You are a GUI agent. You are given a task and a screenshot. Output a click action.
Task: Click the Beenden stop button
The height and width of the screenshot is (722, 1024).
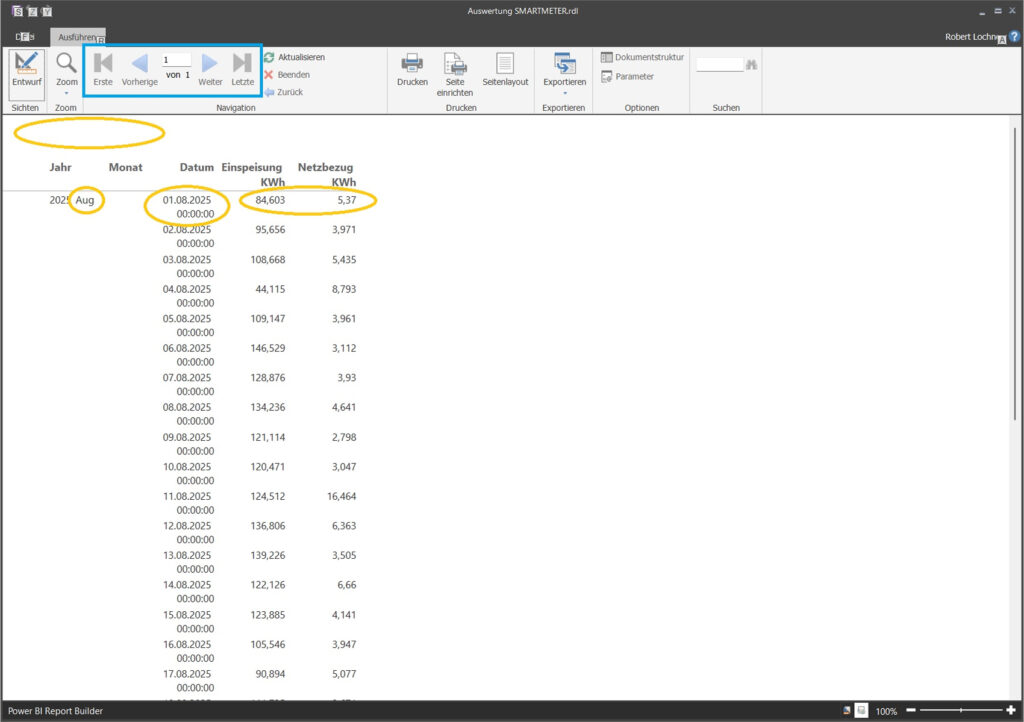pos(287,75)
